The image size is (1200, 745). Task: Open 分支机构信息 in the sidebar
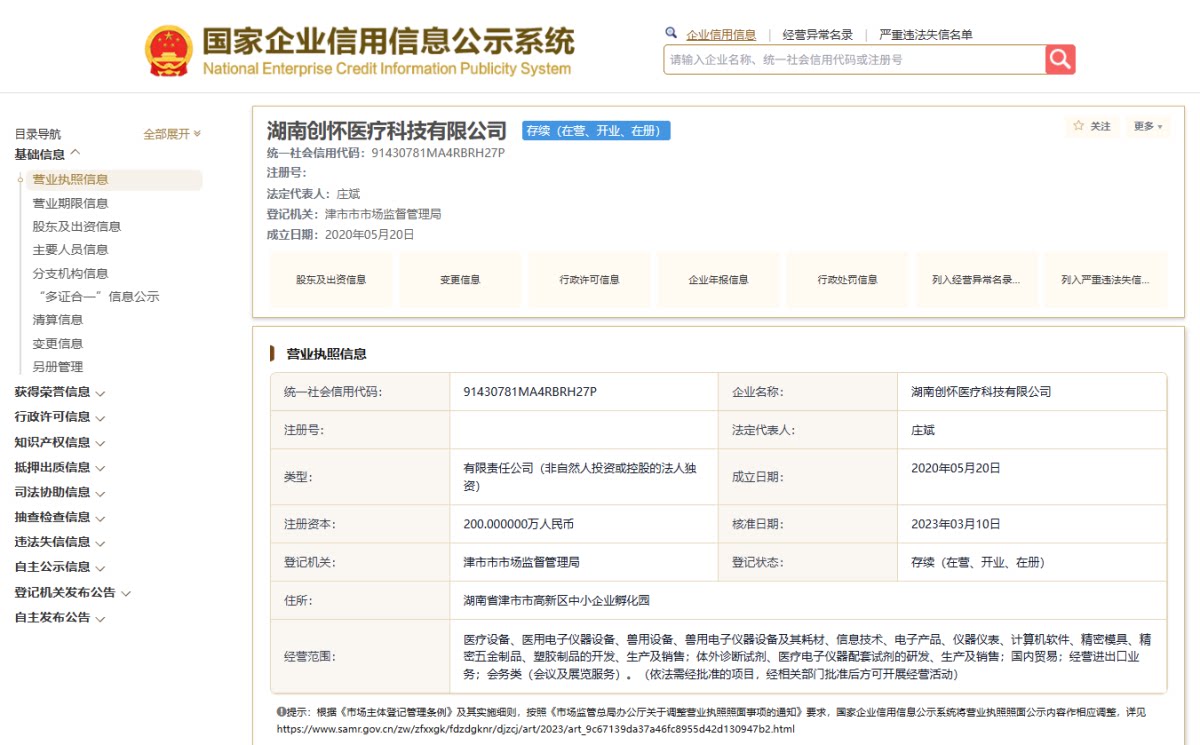[70, 274]
